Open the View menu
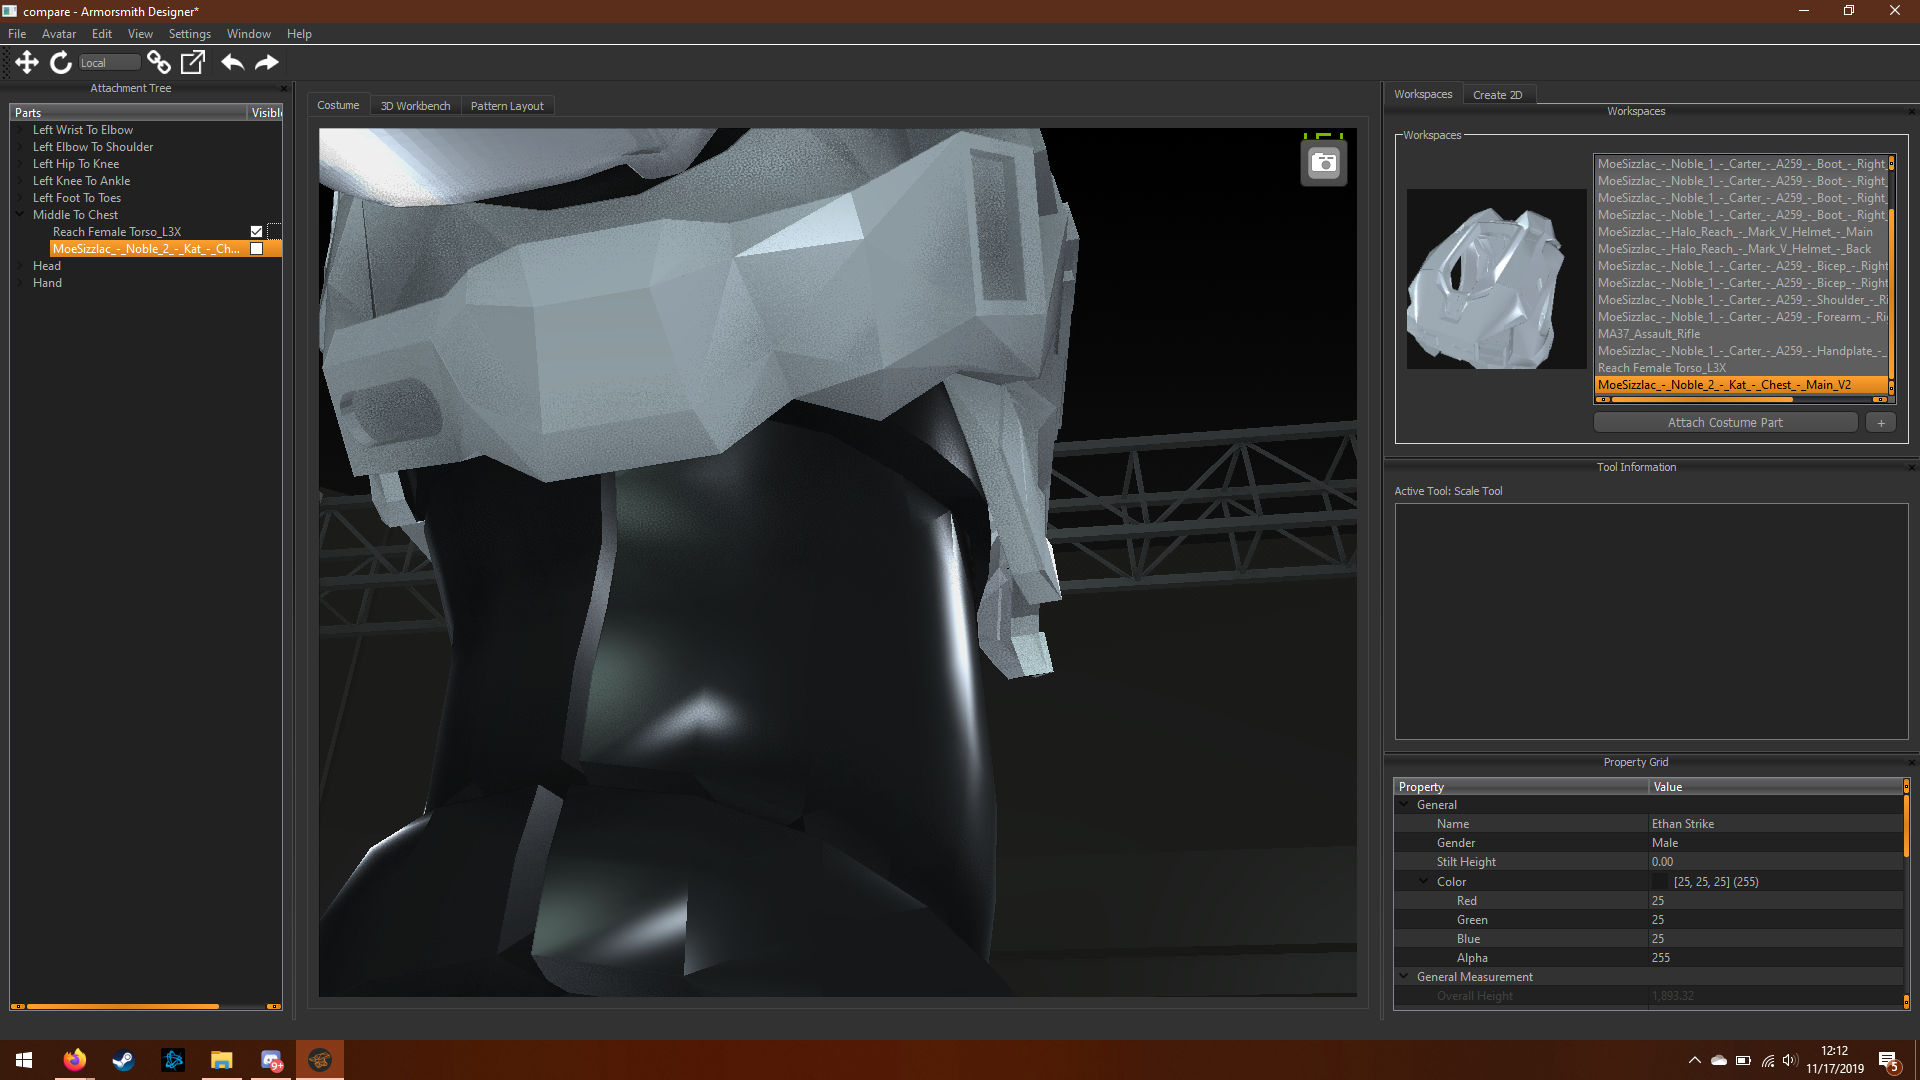1920x1080 pixels. pyautogui.click(x=140, y=33)
